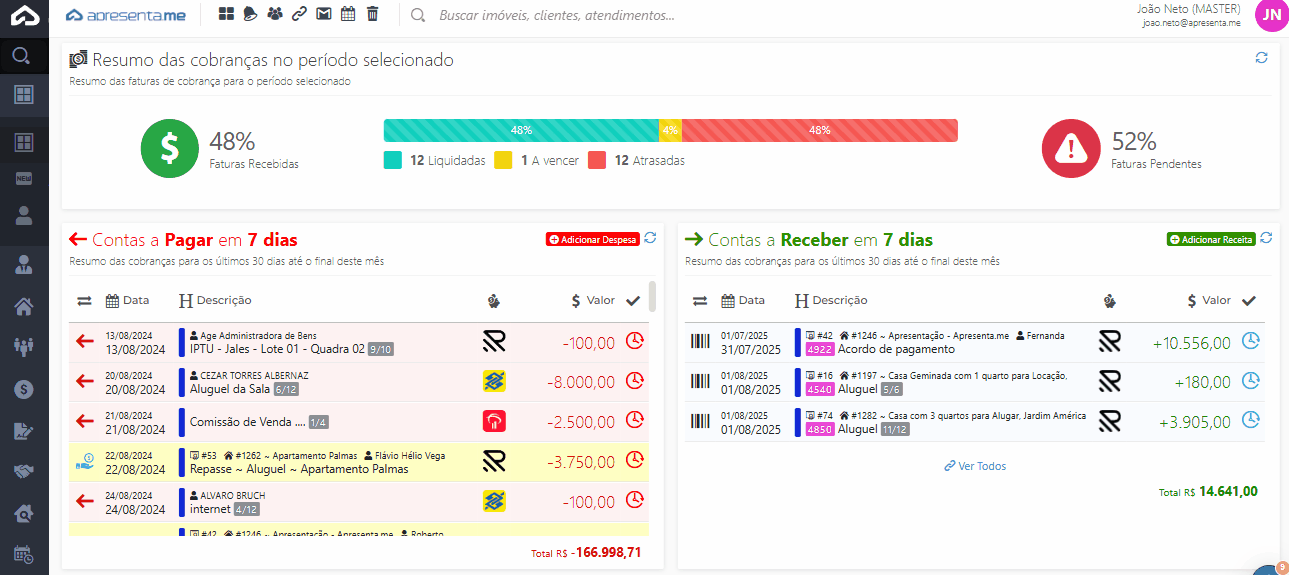Toggle status clock of Comissão de Venda row

click(x=634, y=421)
